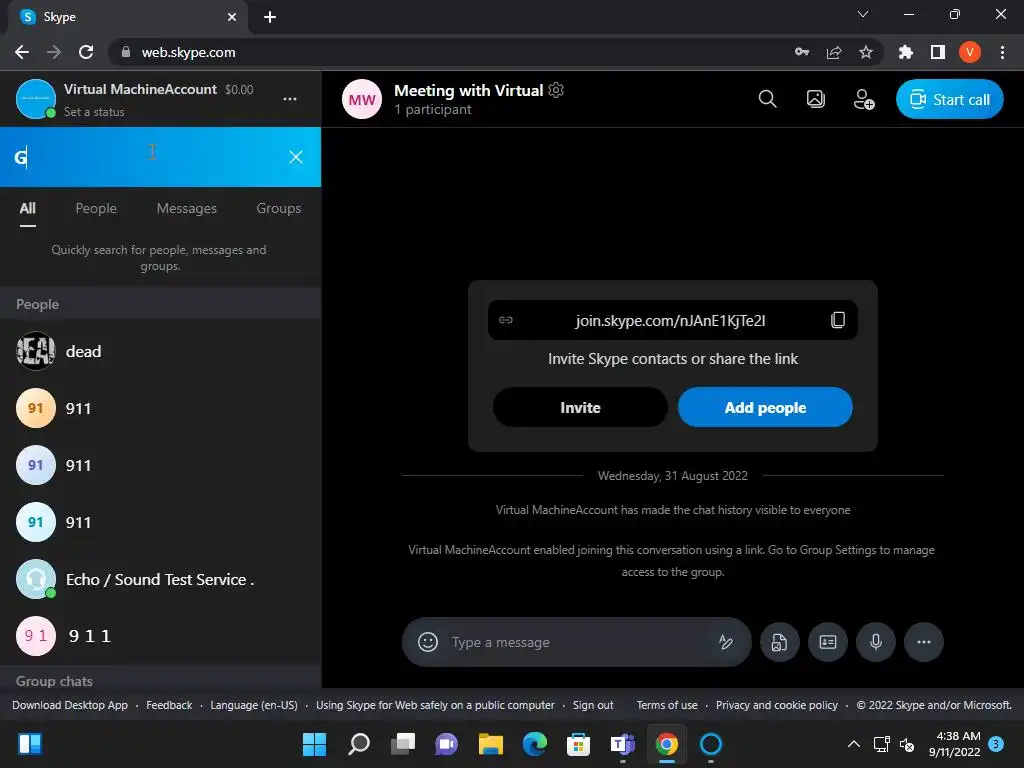This screenshot has width=1024, height=768.
Task: Click the Start call button
Action: point(950,99)
